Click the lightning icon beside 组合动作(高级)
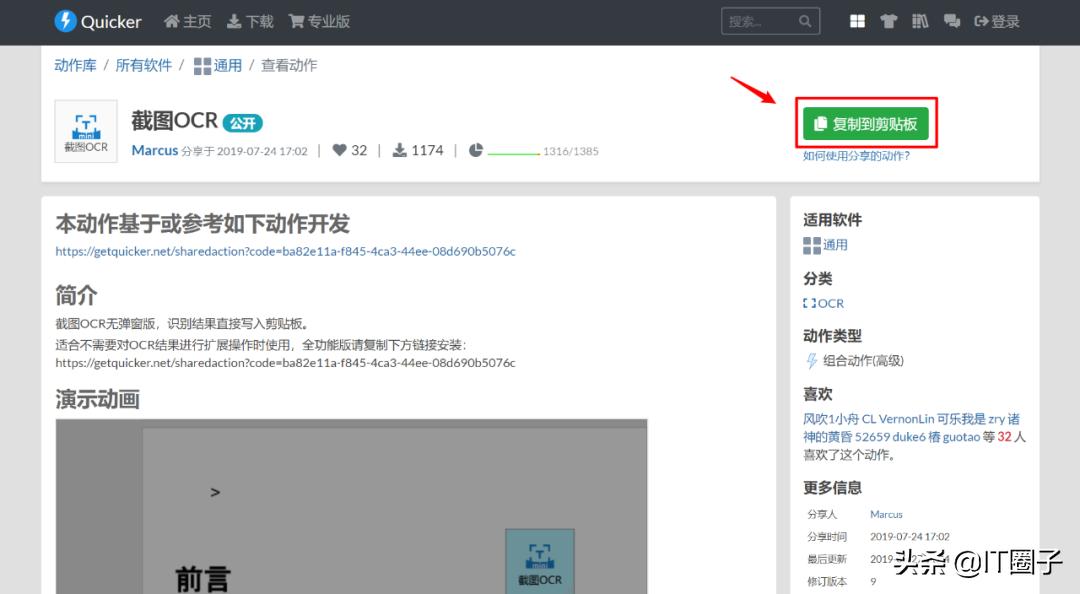Viewport: 1080px width, 594px height. (810, 360)
